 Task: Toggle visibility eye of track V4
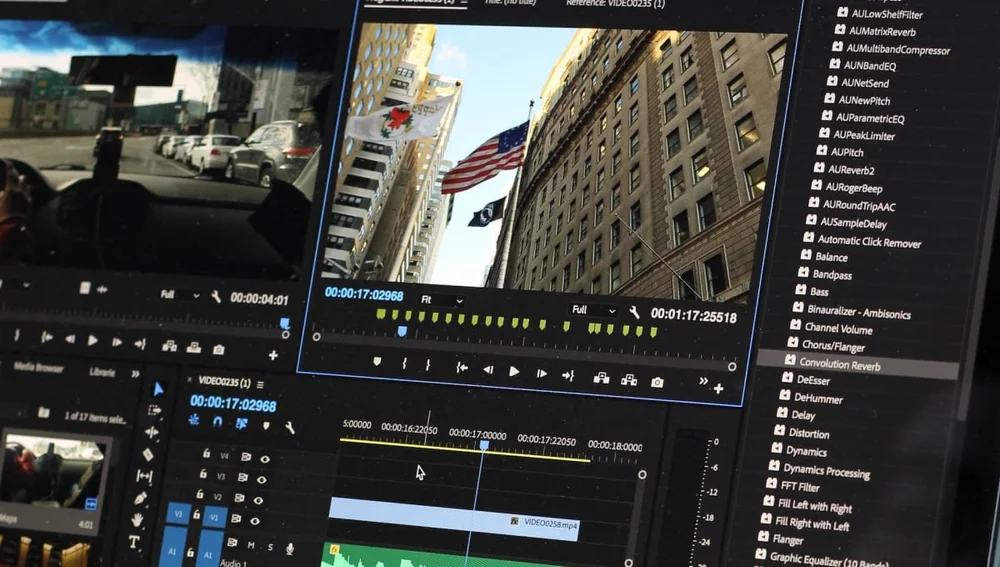pyautogui.click(x=265, y=459)
